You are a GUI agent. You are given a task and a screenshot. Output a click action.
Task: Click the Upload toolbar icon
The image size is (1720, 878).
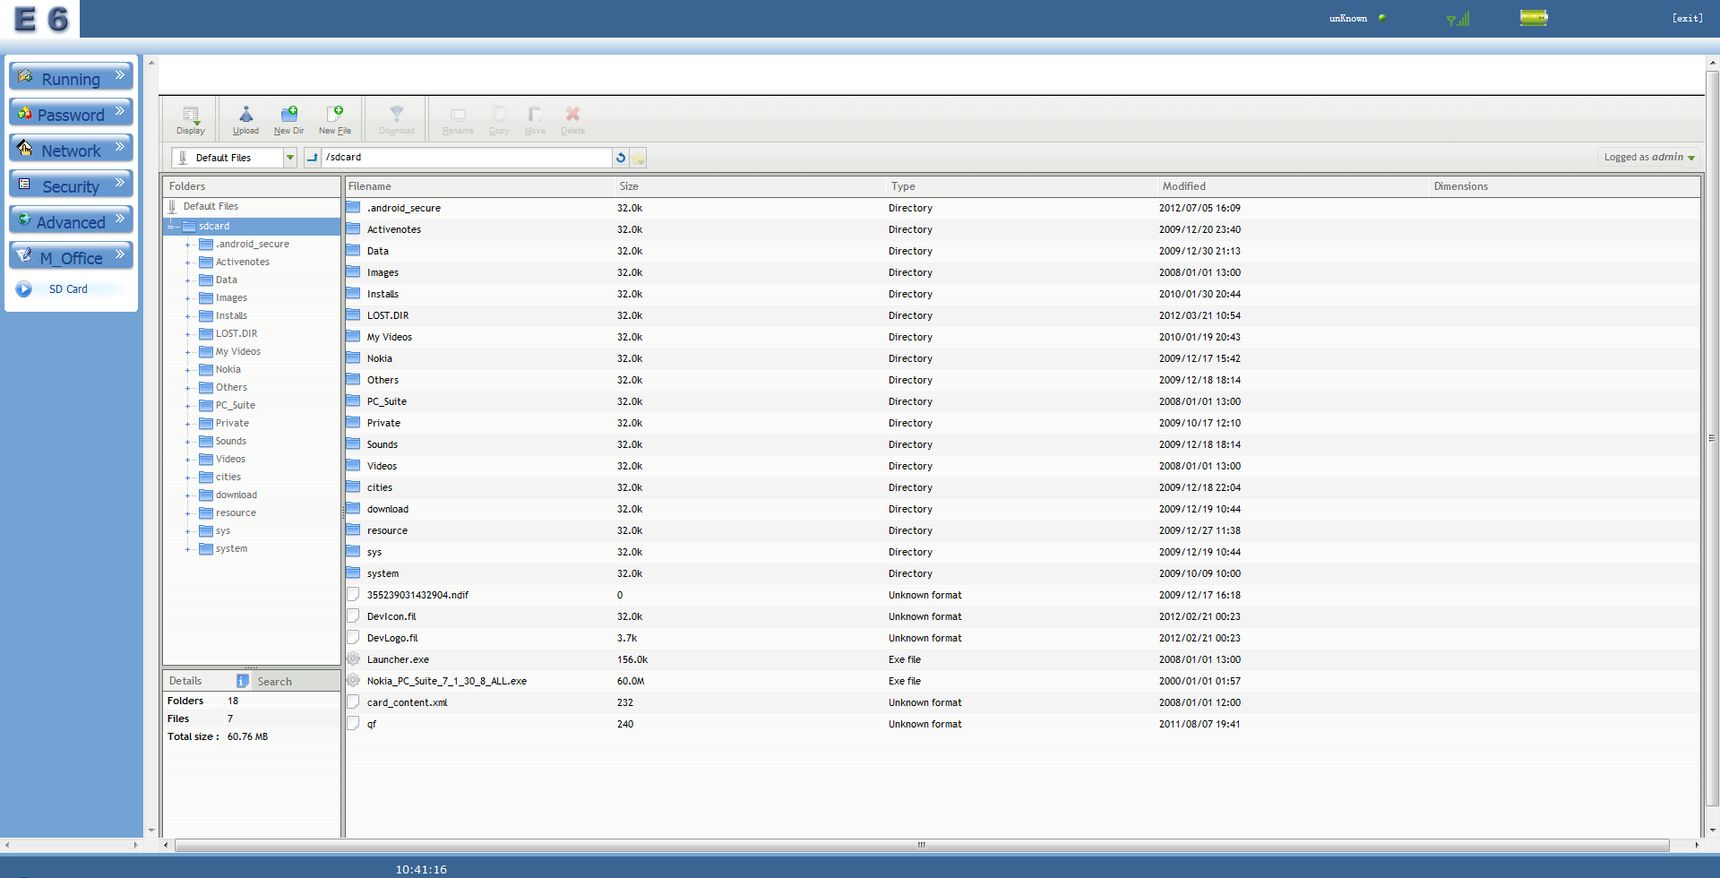(246, 119)
